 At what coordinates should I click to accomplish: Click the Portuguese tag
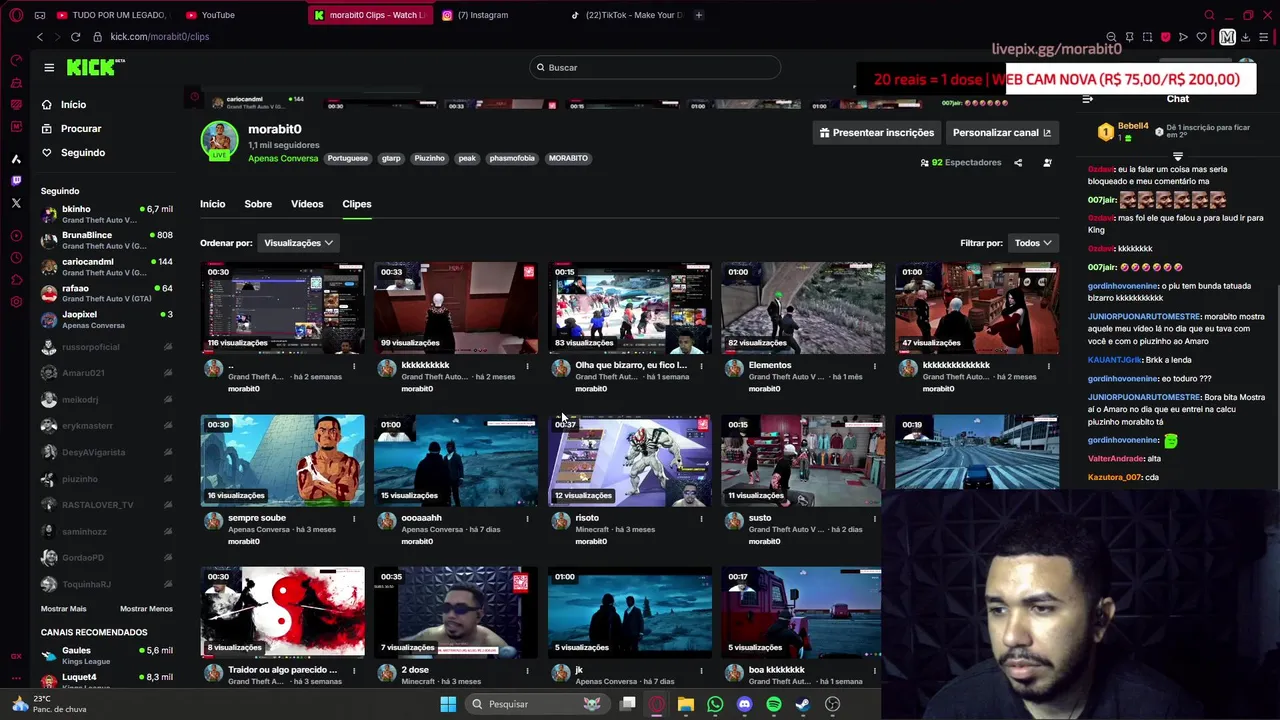[348, 158]
